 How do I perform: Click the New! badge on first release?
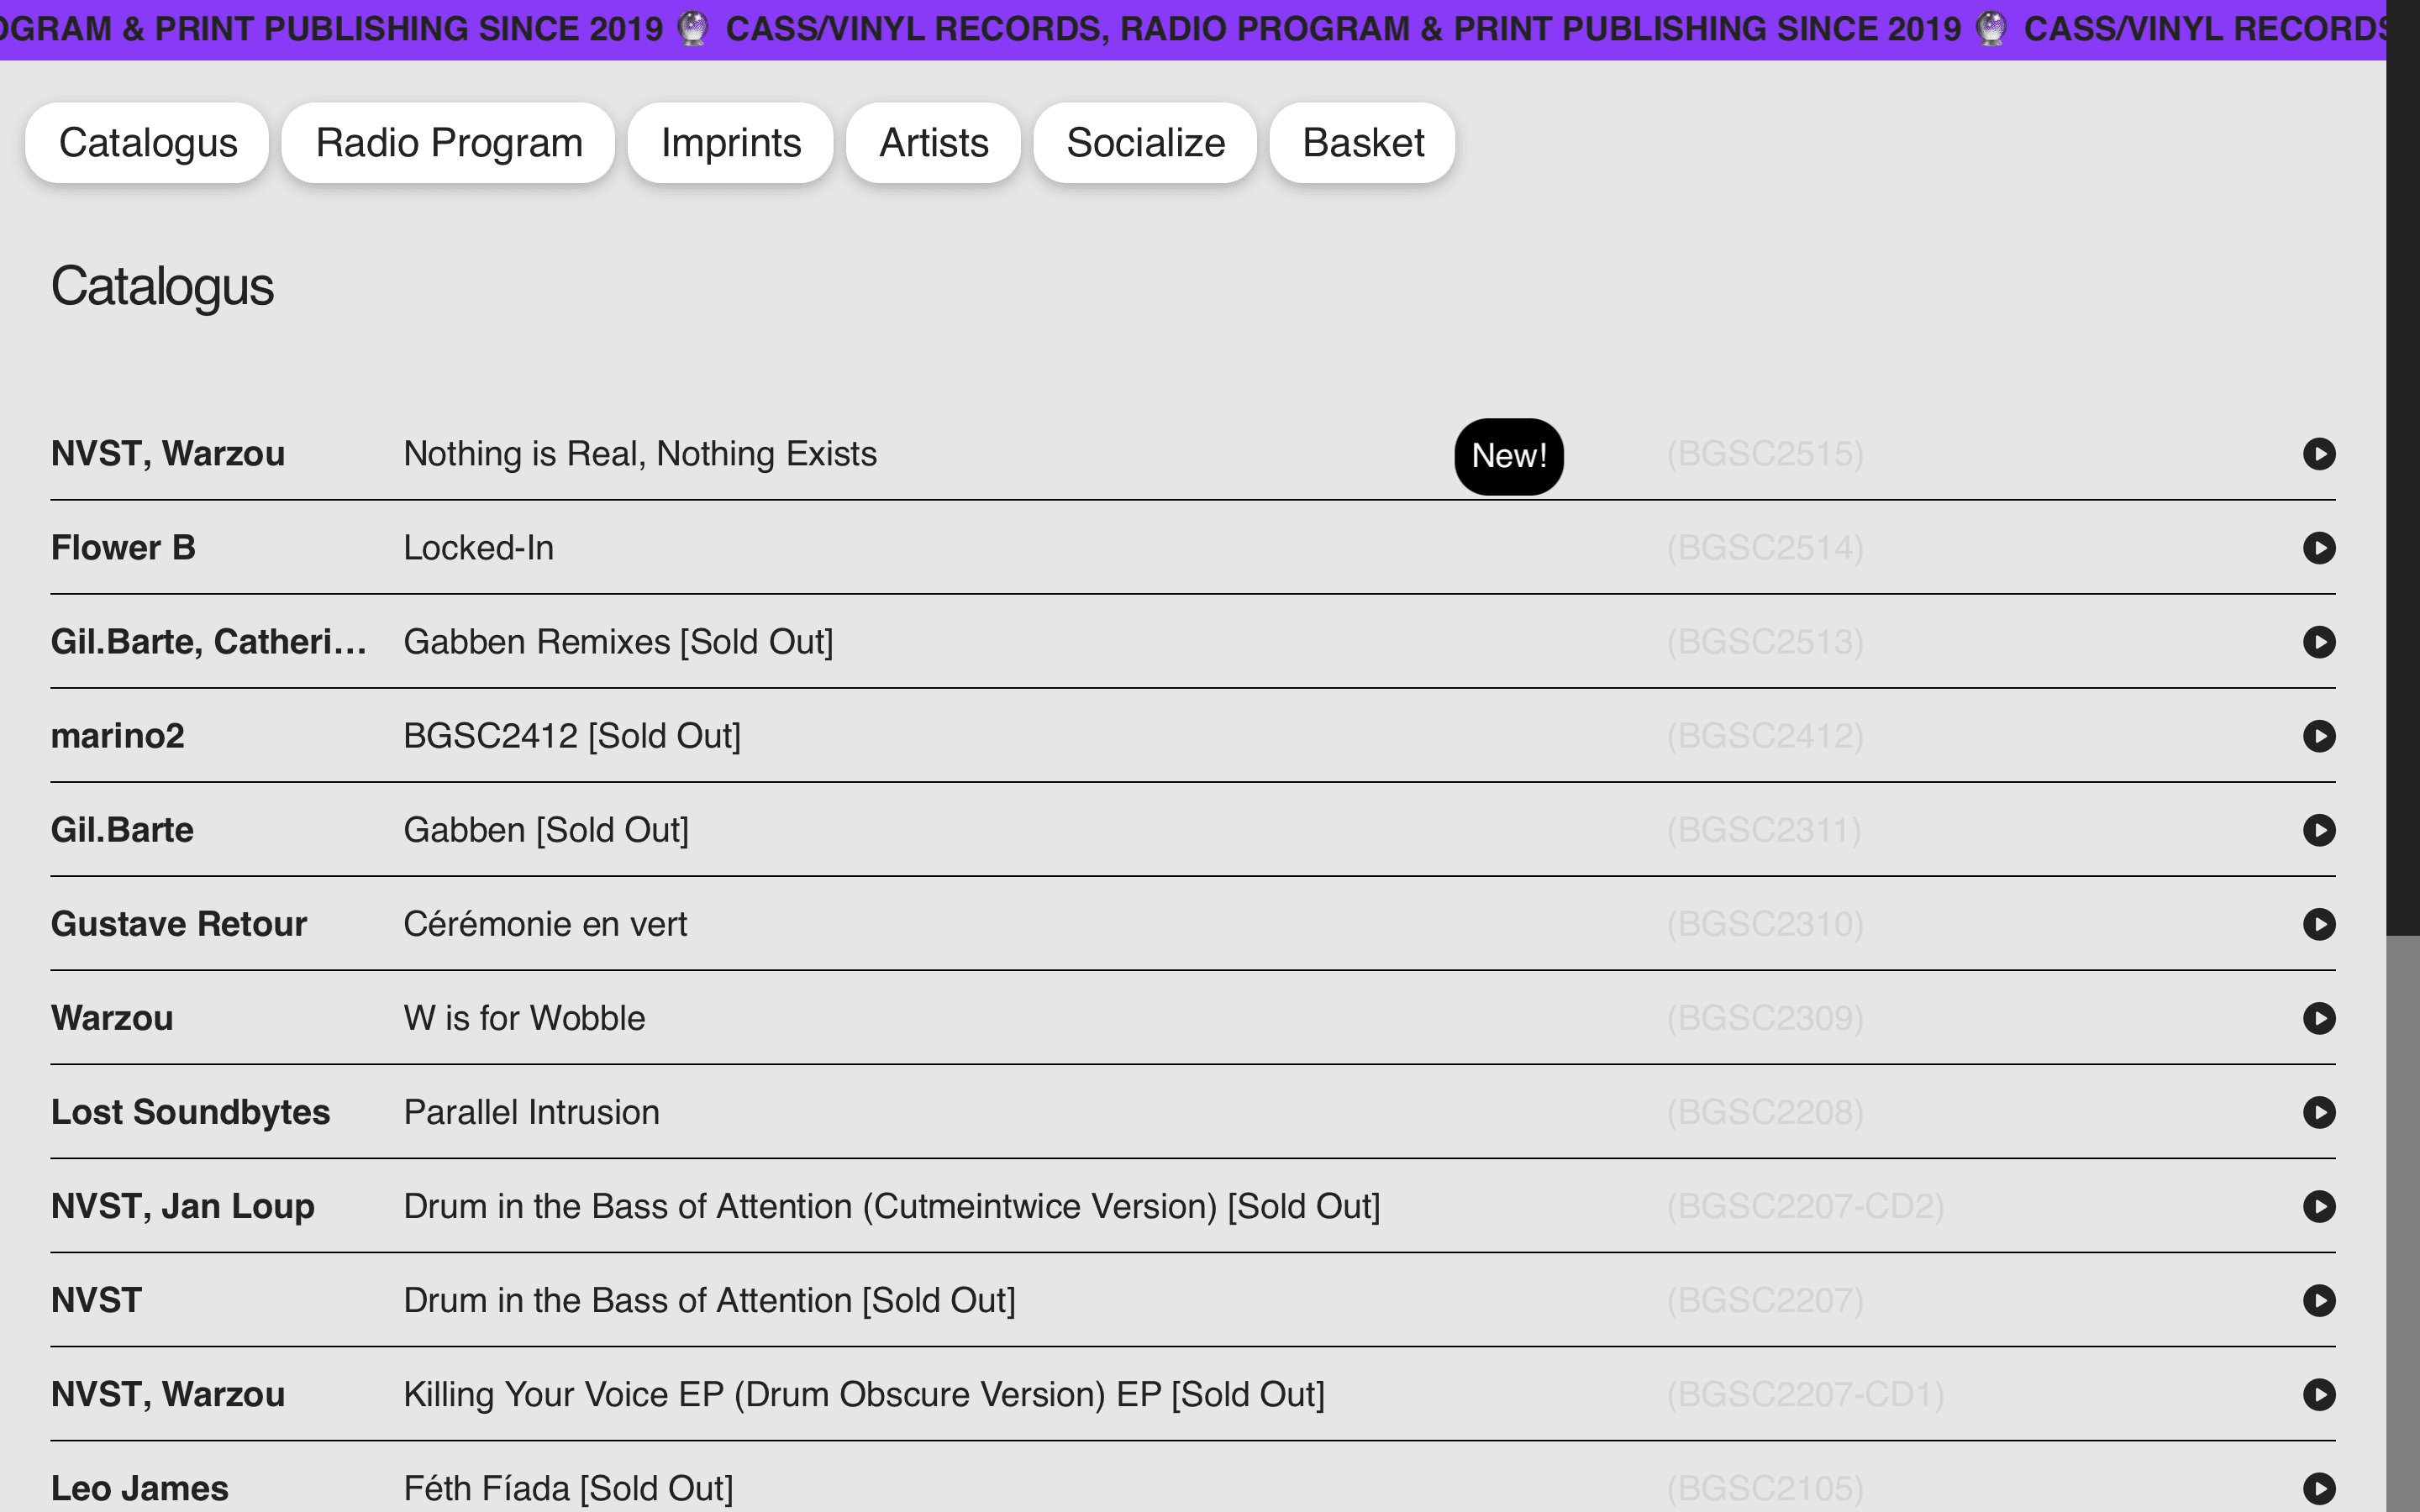coord(1508,456)
